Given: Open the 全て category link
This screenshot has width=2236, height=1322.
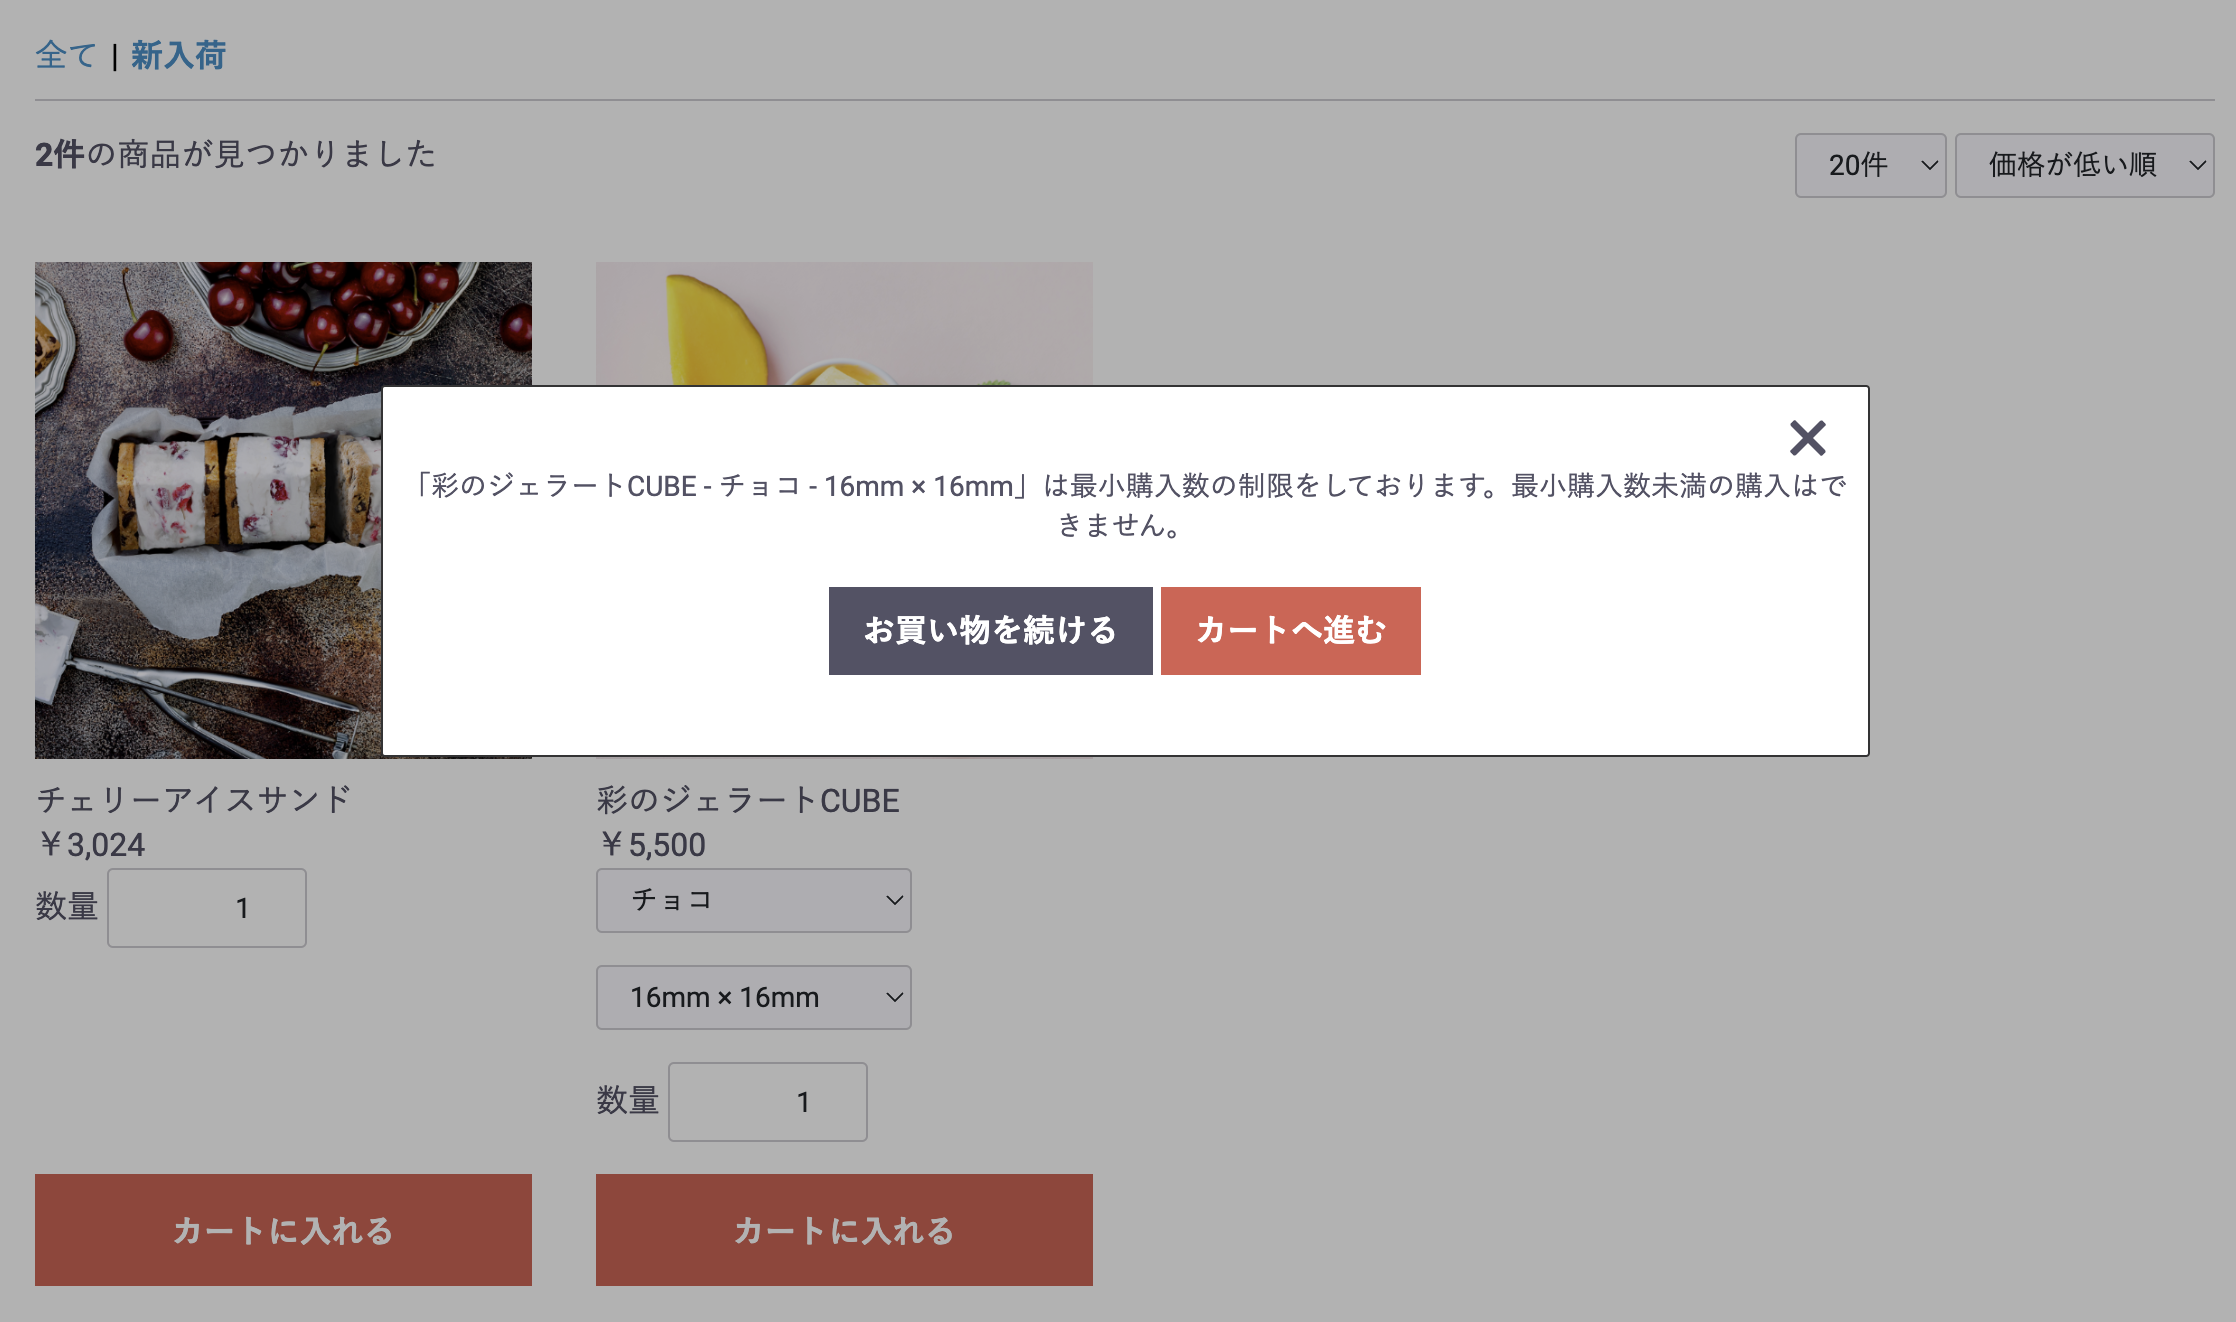Looking at the screenshot, I should pyautogui.click(x=65, y=55).
